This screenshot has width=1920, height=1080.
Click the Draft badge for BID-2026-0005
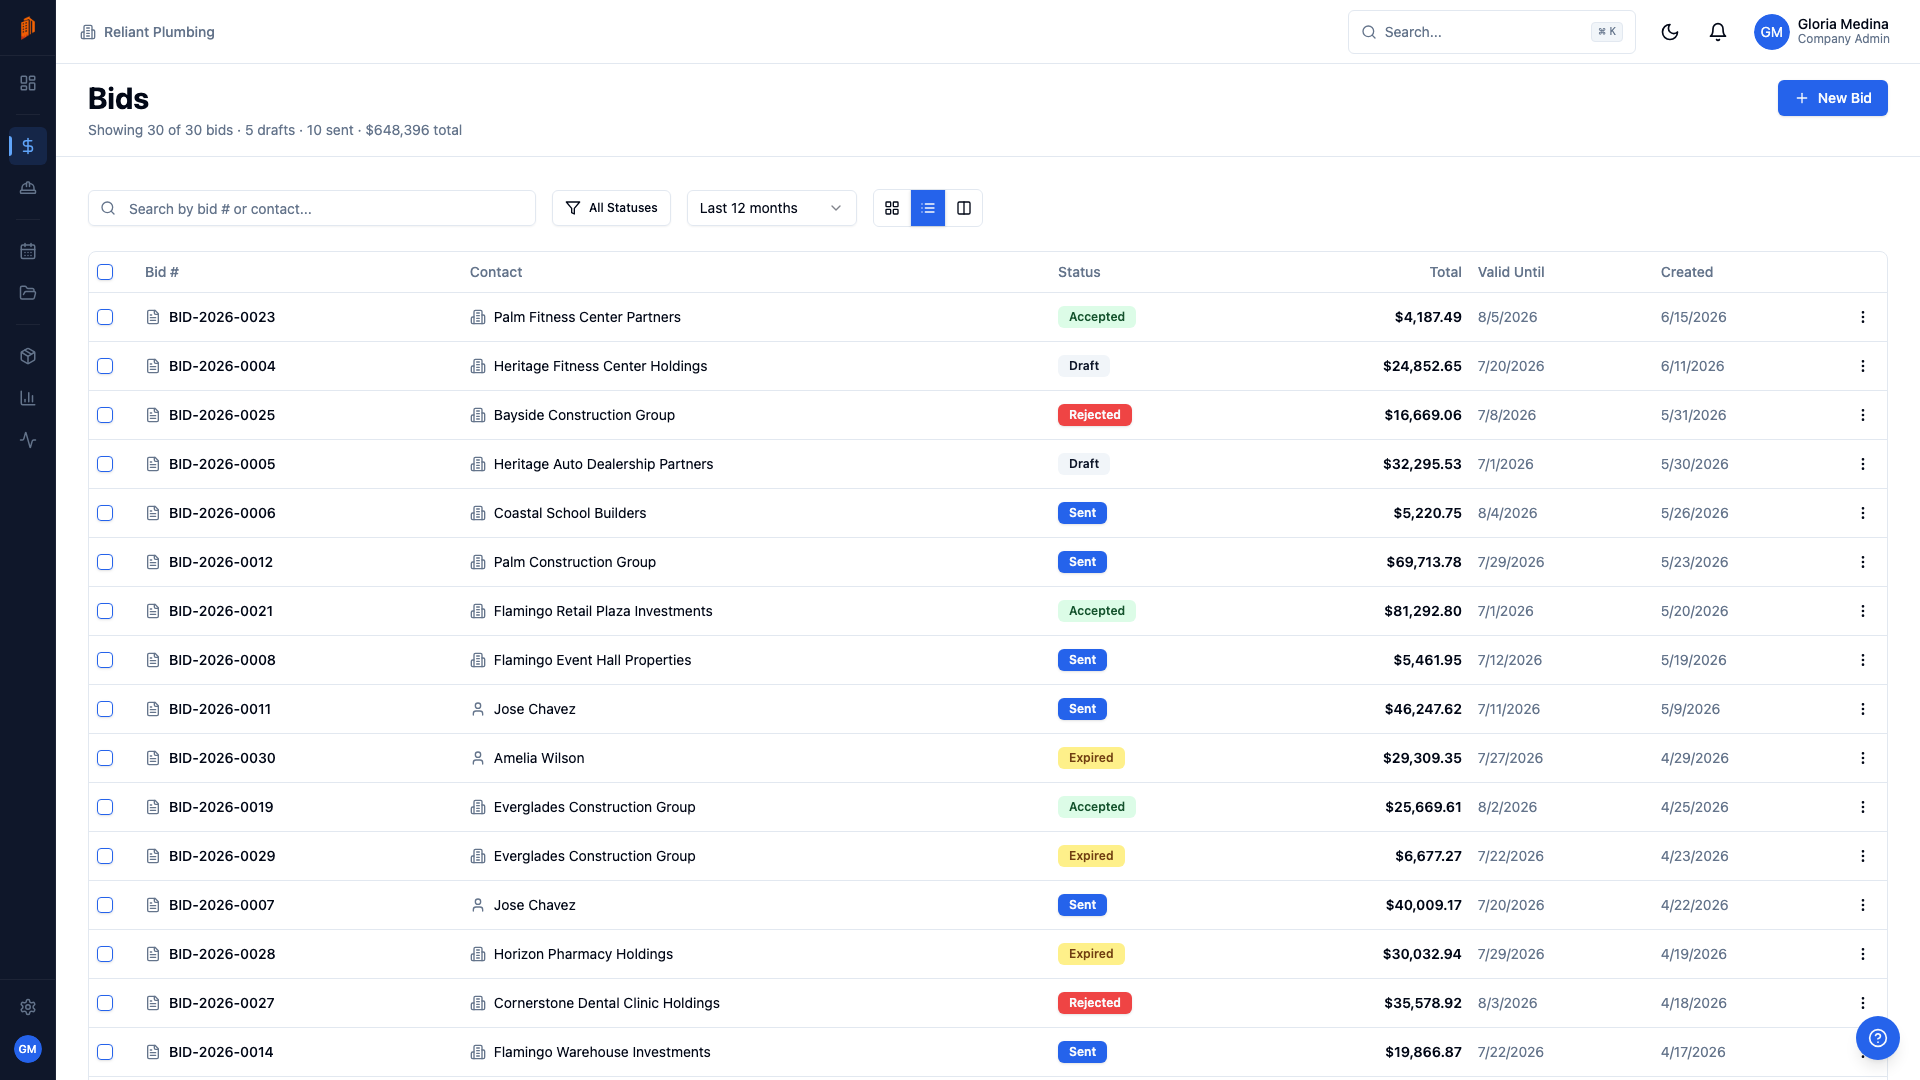click(1084, 464)
